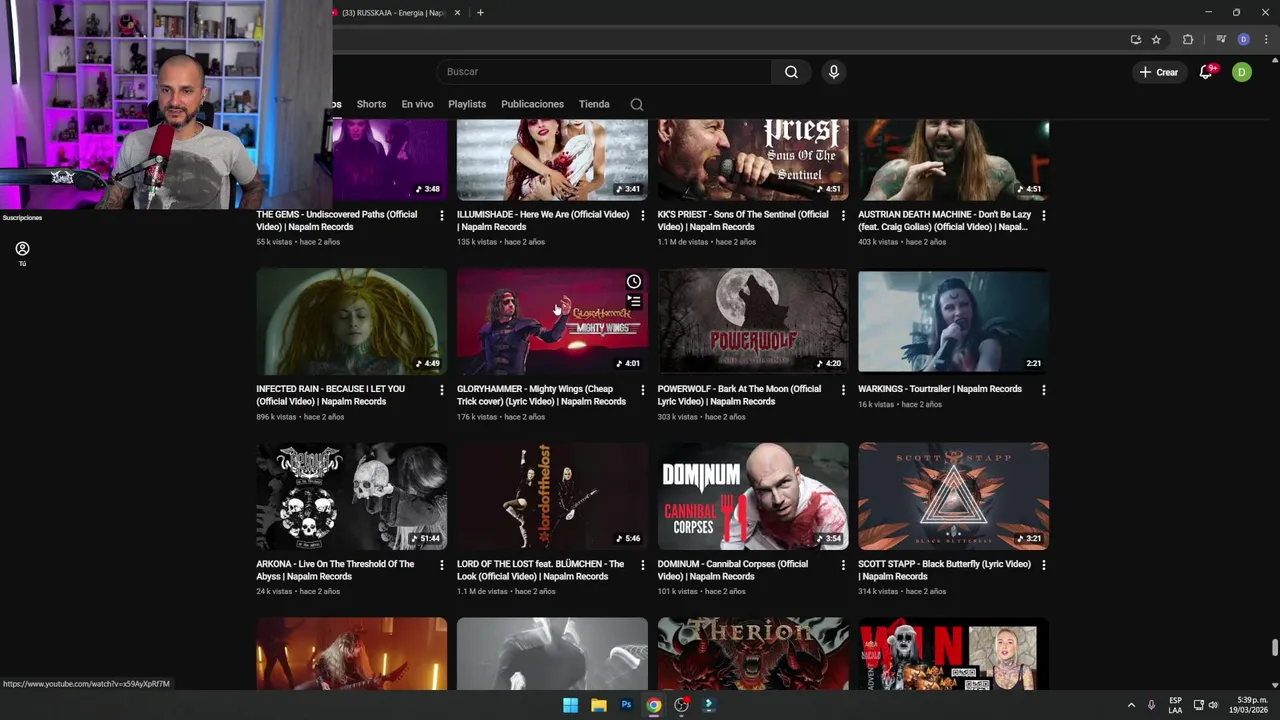Open KK'S PRIEST Sons Of The Sentinel title
This screenshot has width=1280, height=720.
[743, 221]
